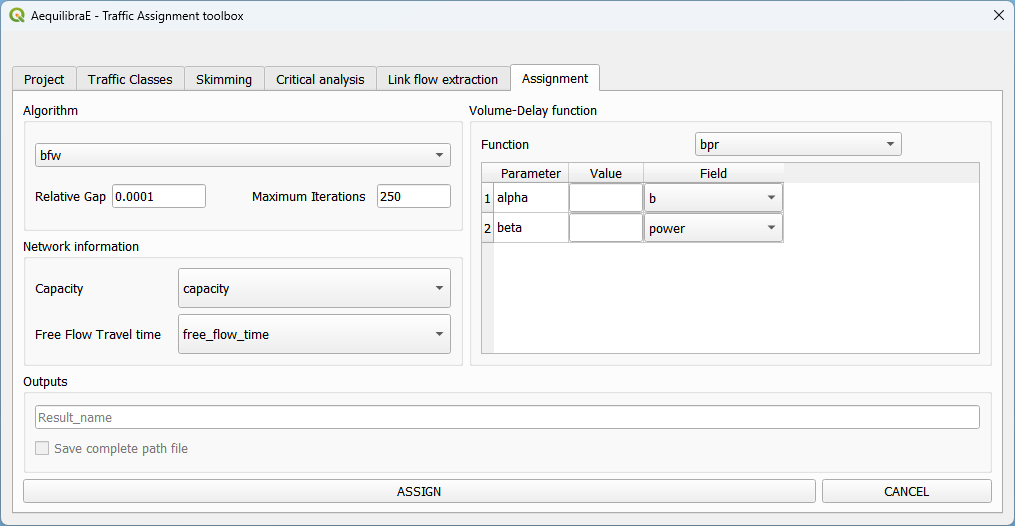Open the Function dropdown showing bpr
Screen dimensions: 1015x526
click(x=798, y=144)
